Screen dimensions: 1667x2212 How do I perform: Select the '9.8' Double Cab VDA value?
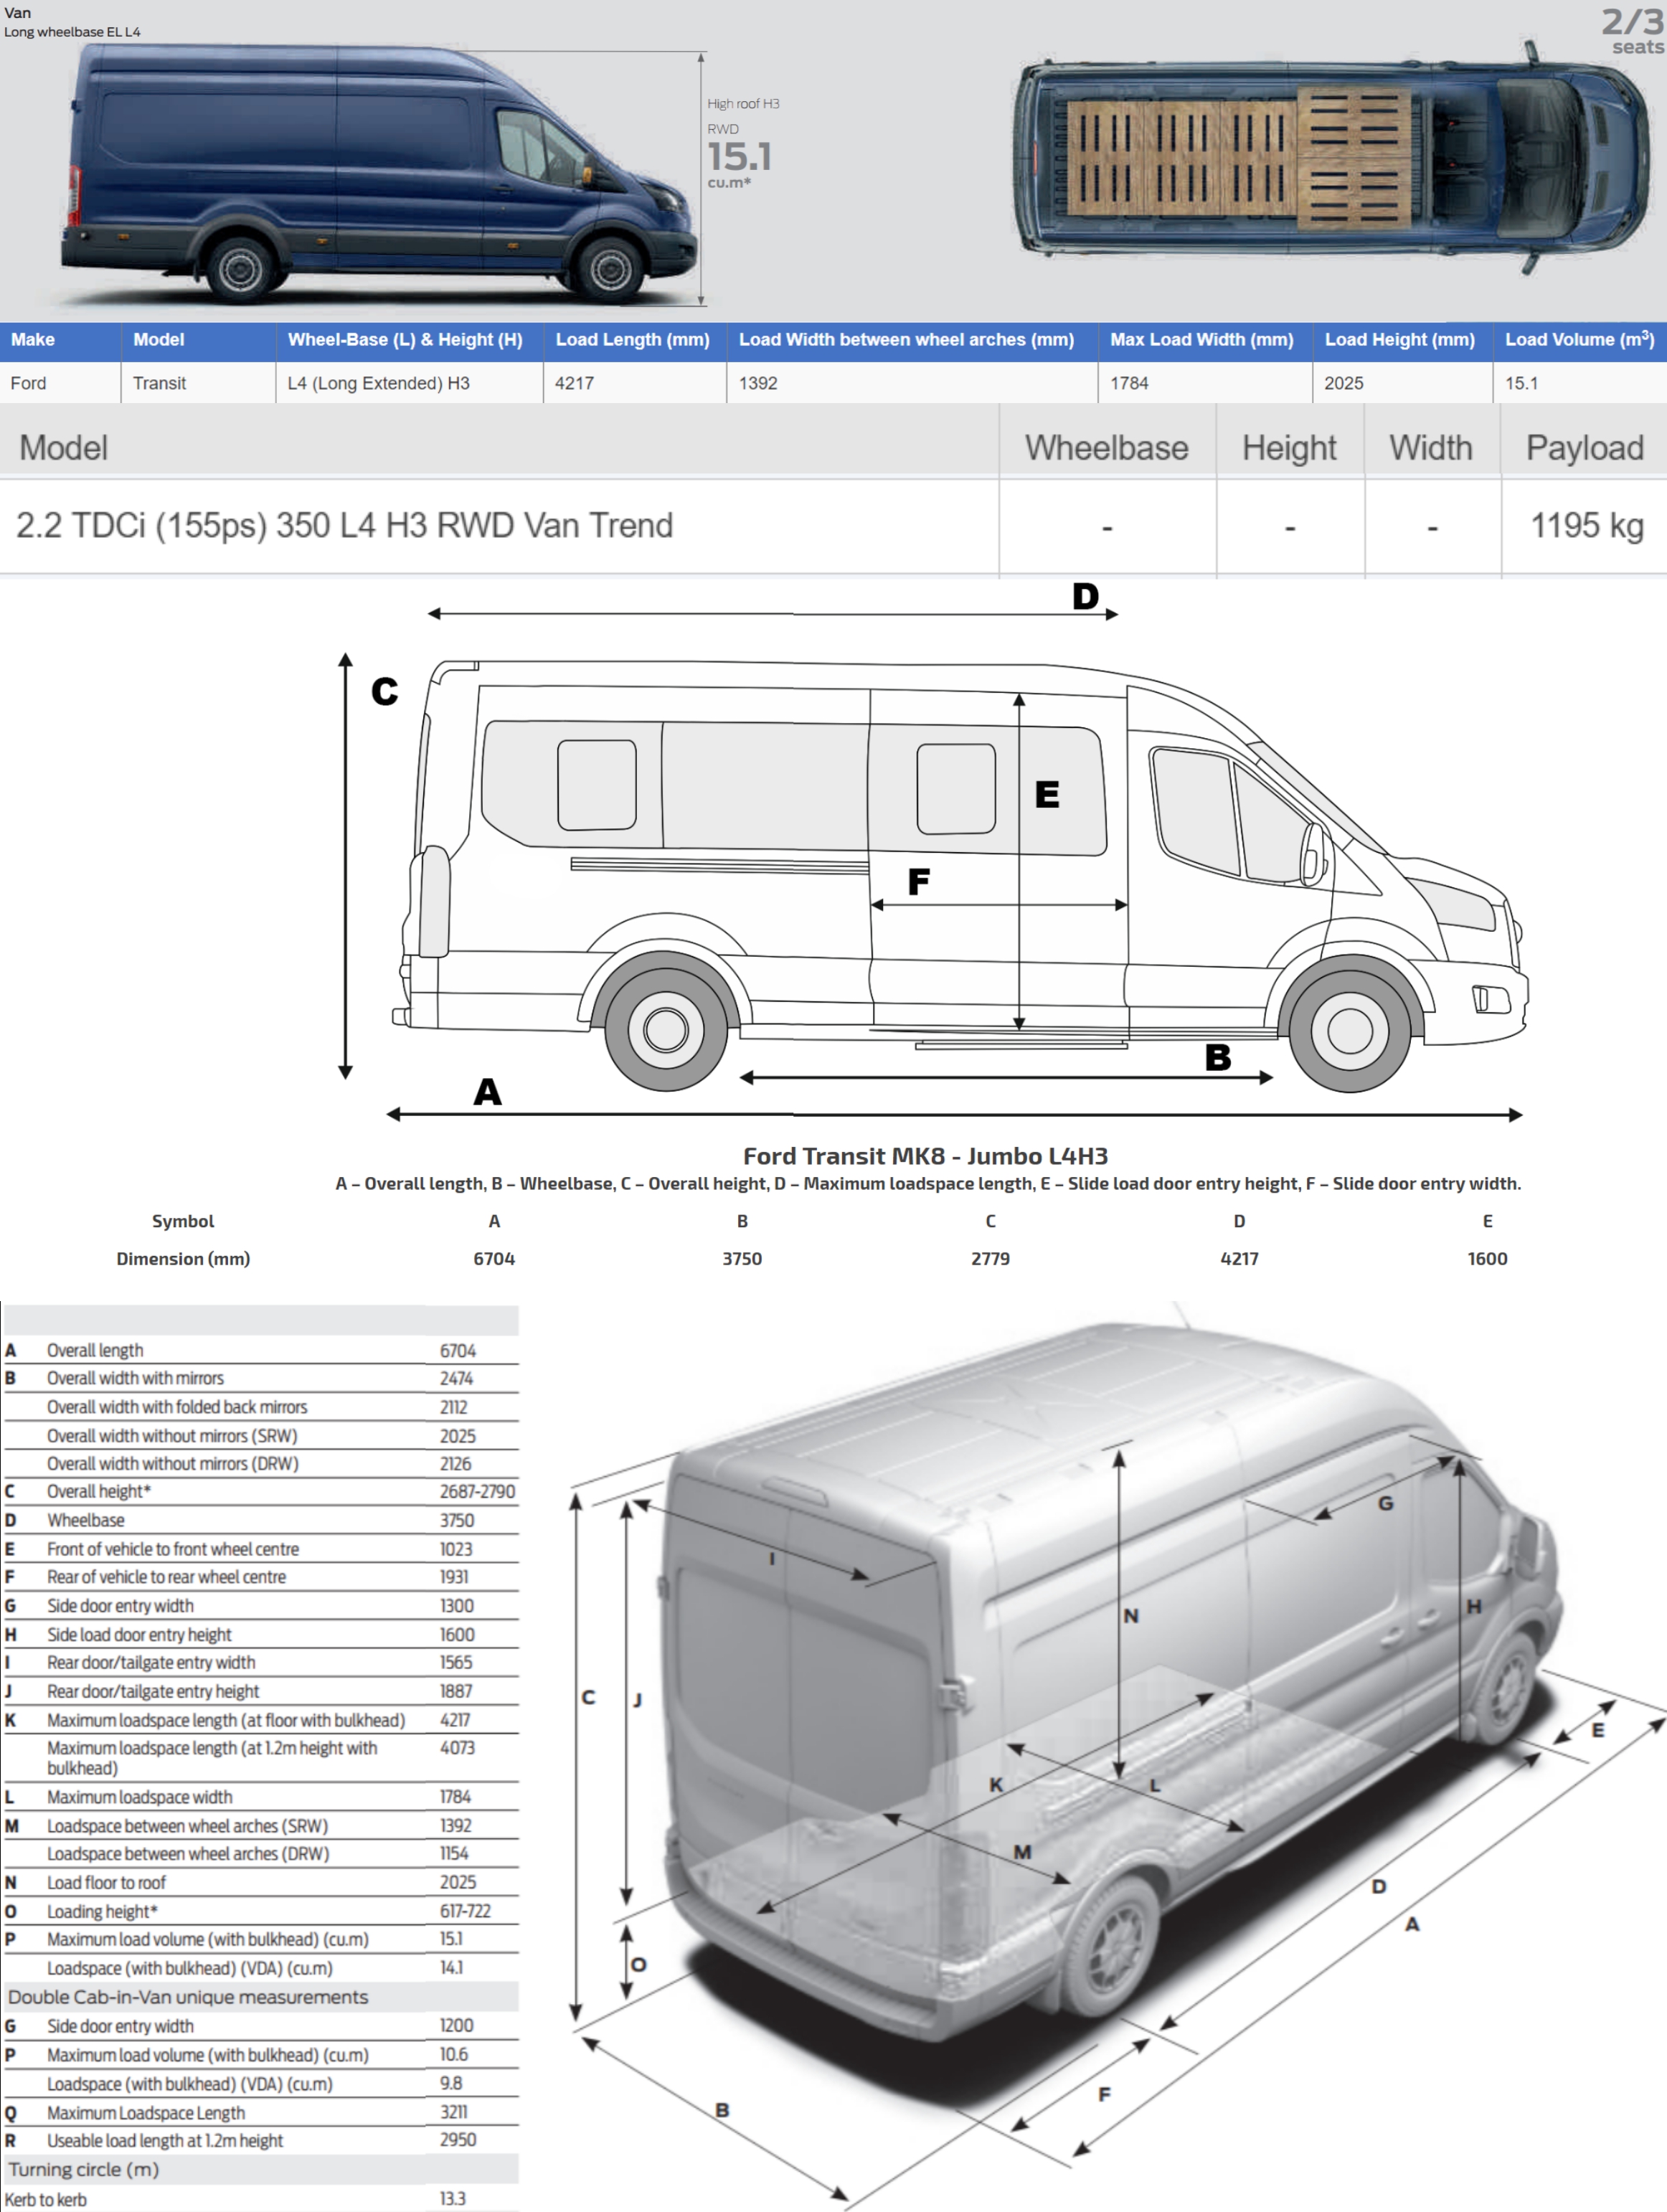(451, 2084)
